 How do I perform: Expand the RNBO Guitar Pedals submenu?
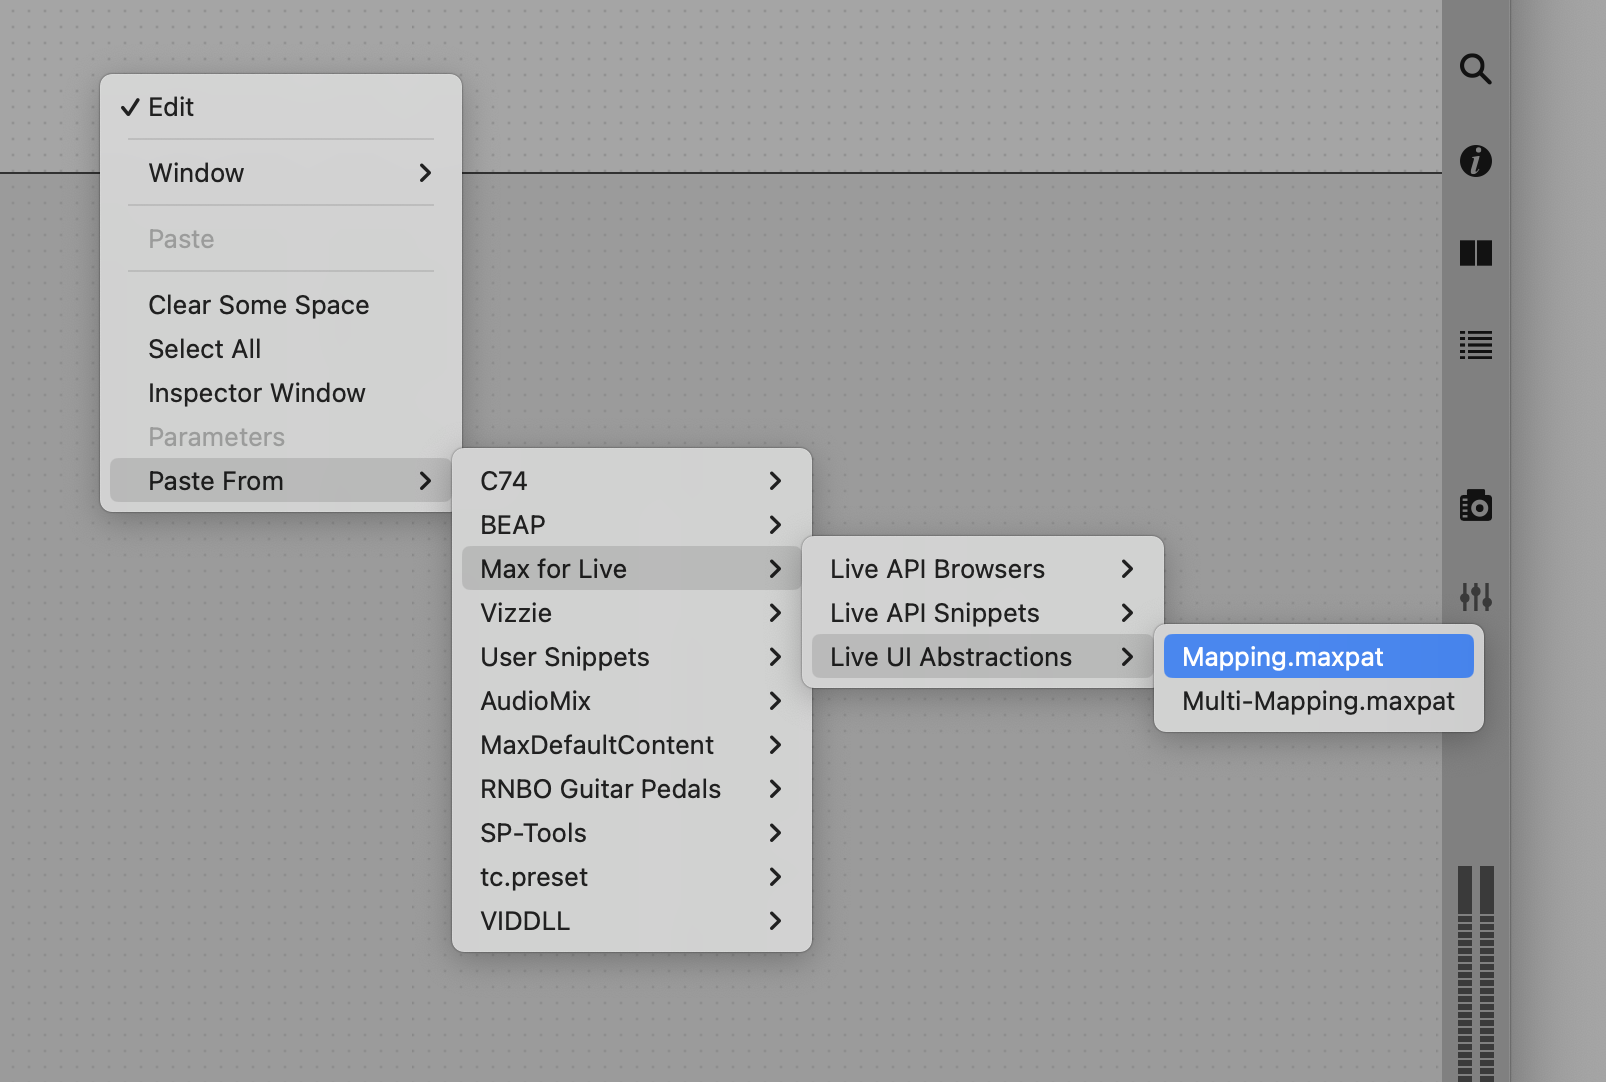pyautogui.click(x=632, y=789)
